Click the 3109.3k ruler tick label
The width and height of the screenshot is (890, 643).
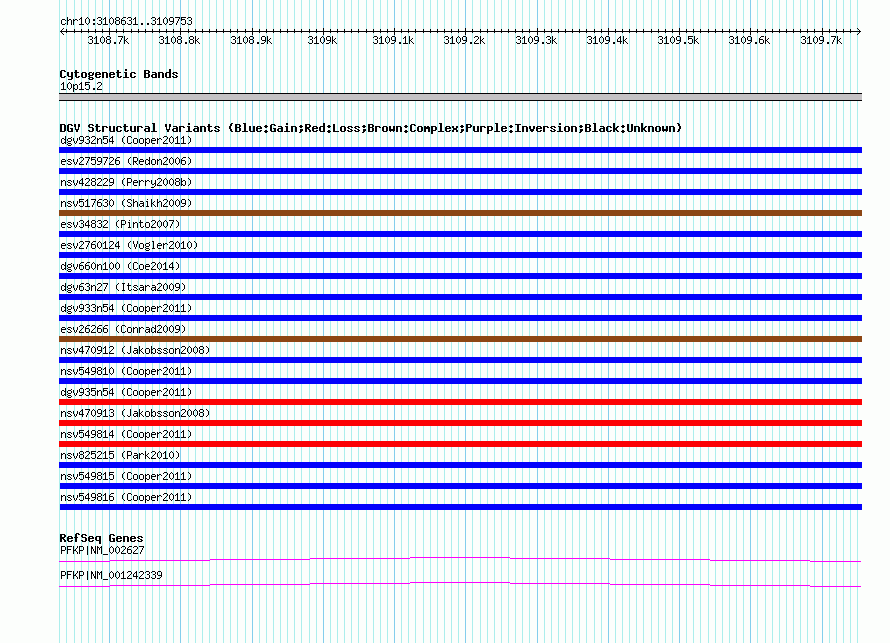(x=536, y=40)
